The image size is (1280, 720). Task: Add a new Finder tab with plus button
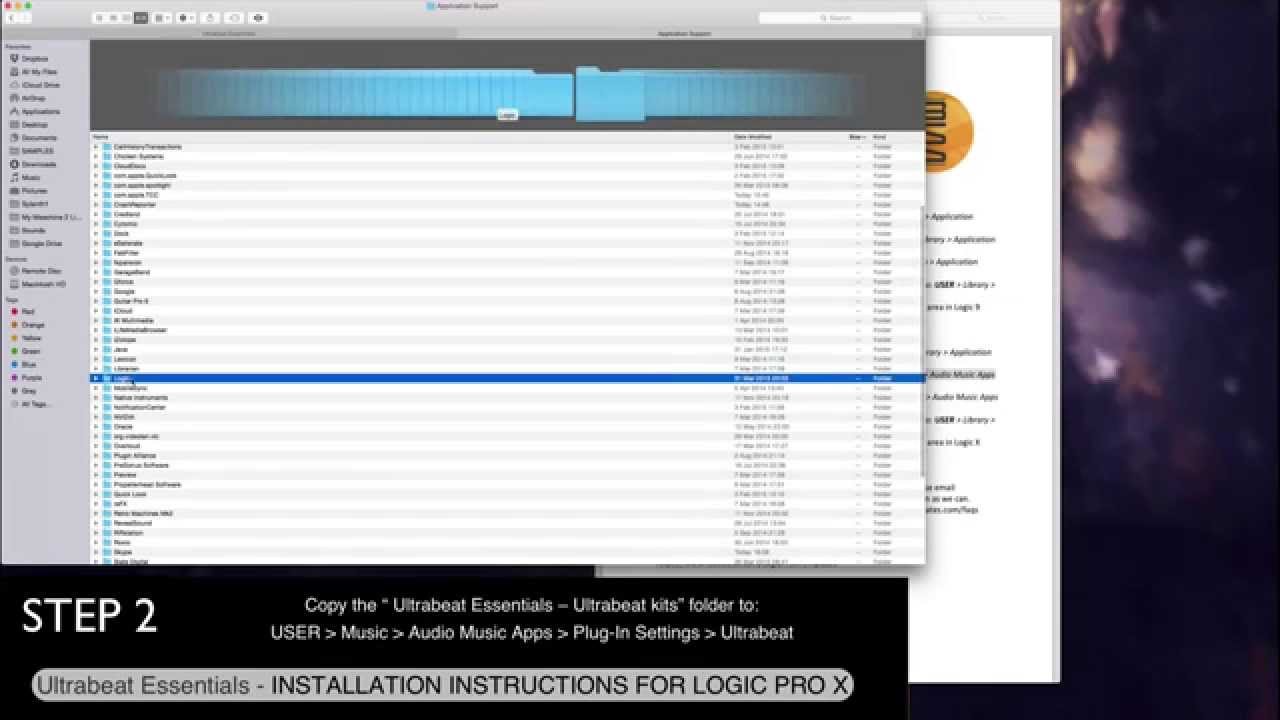(920, 34)
